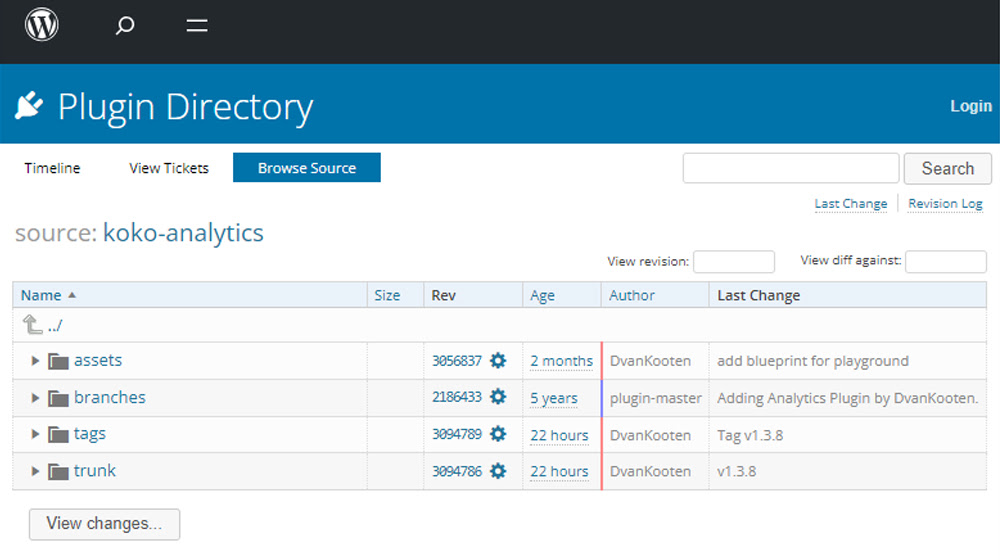Screen dimensions: 1000x560
Task: Sort by the Name column header
Action: (41, 295)
